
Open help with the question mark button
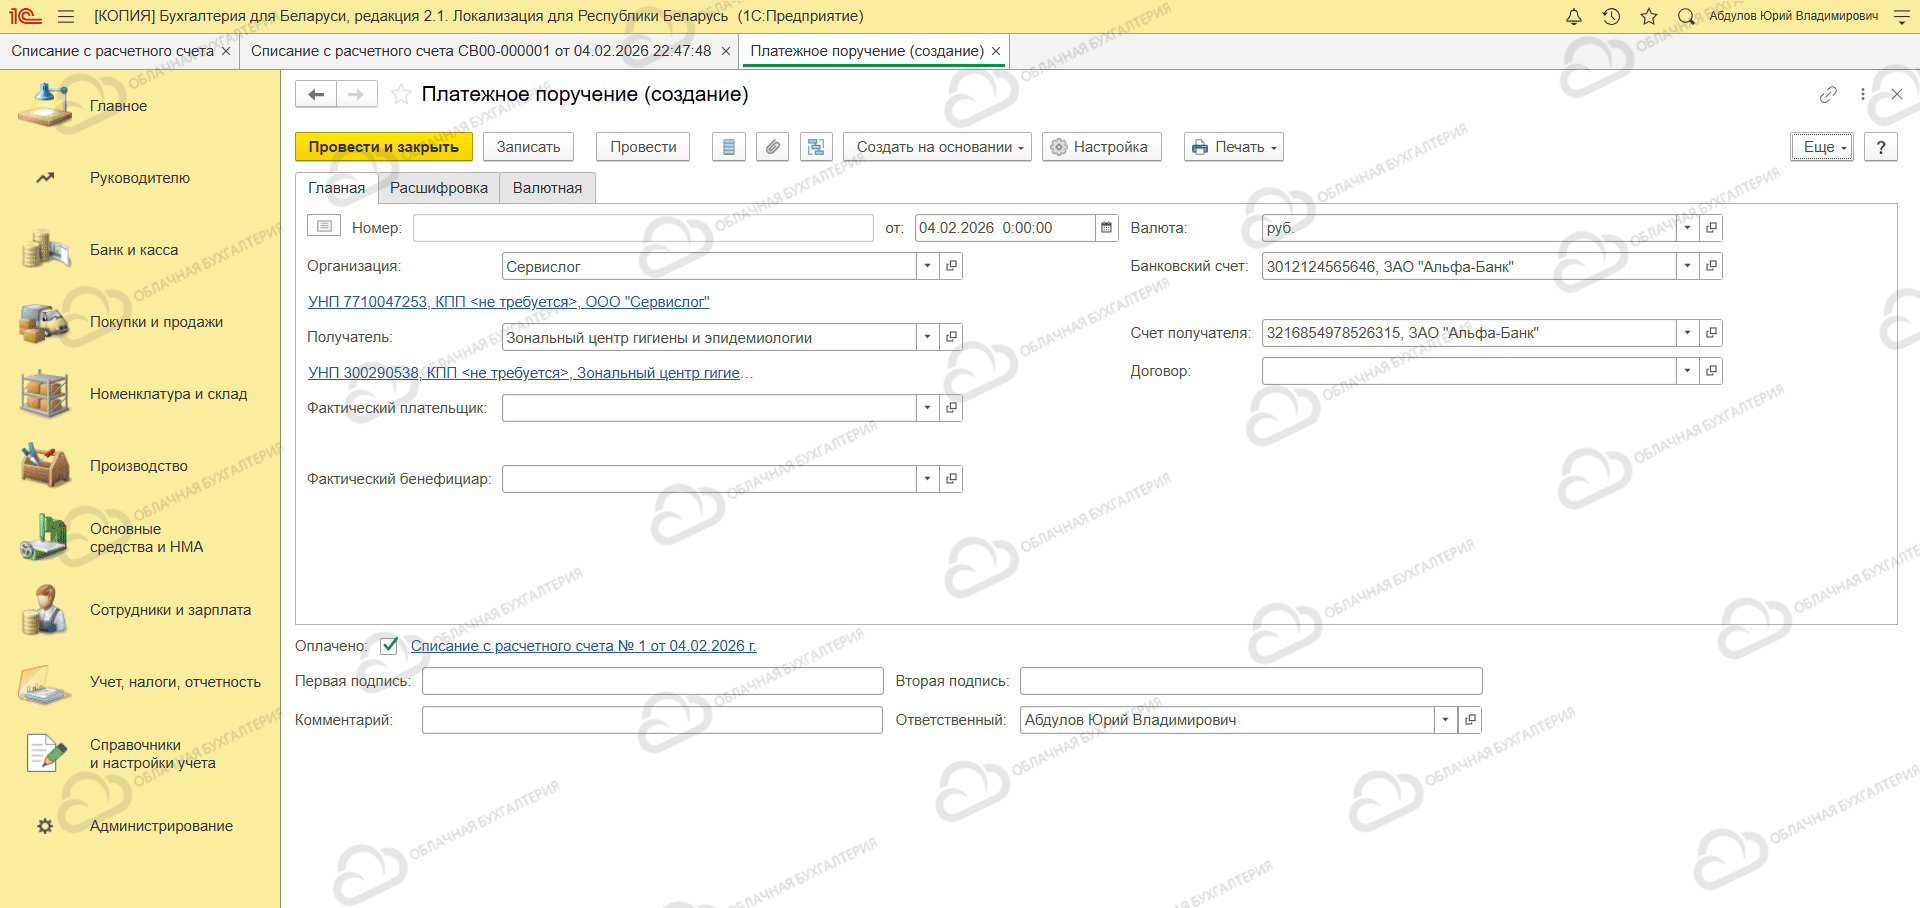coord(1881,147)
